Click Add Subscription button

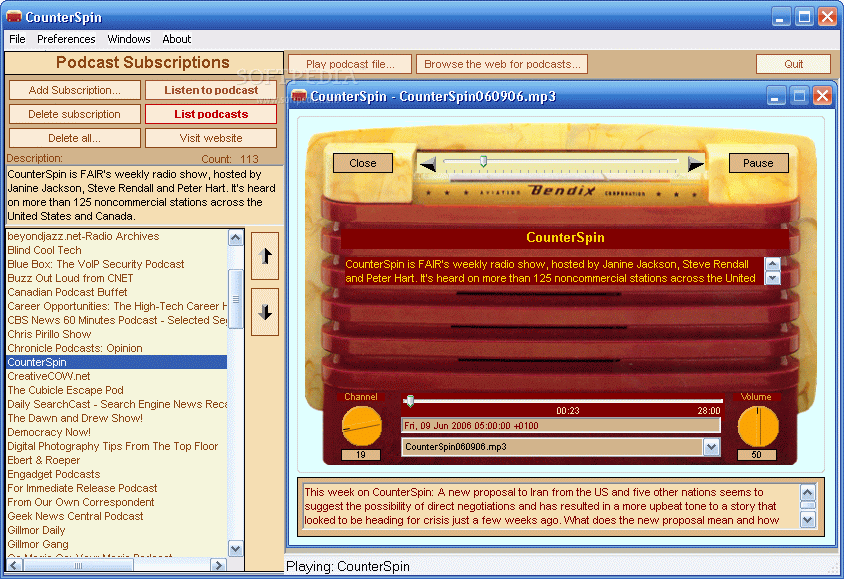point(74,90)
